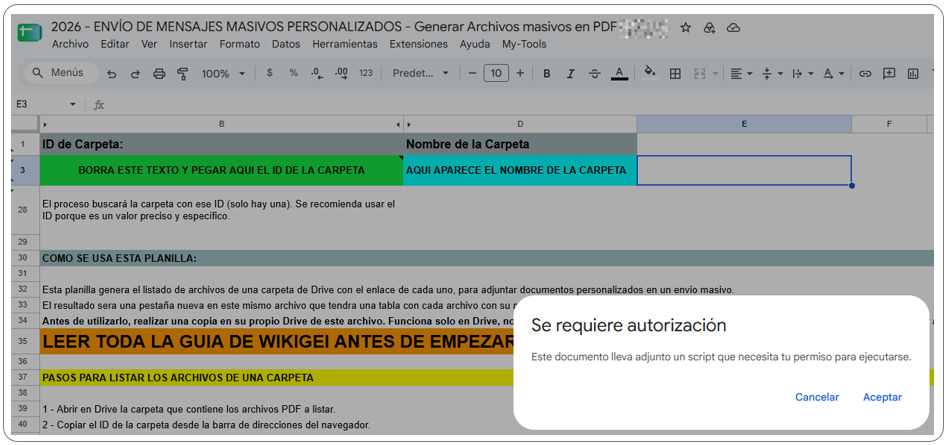
Task: Open the Formato menu
Action: point(239,44)
